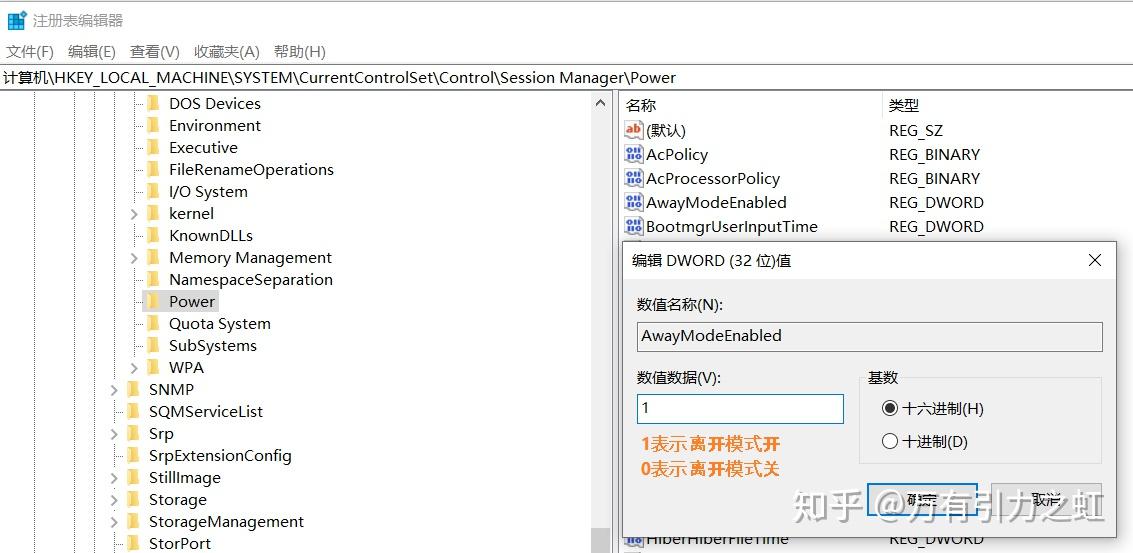Click the 数值名称 AwayModeEnabled field
This screenshot has height=553, width=1133.
869,337
